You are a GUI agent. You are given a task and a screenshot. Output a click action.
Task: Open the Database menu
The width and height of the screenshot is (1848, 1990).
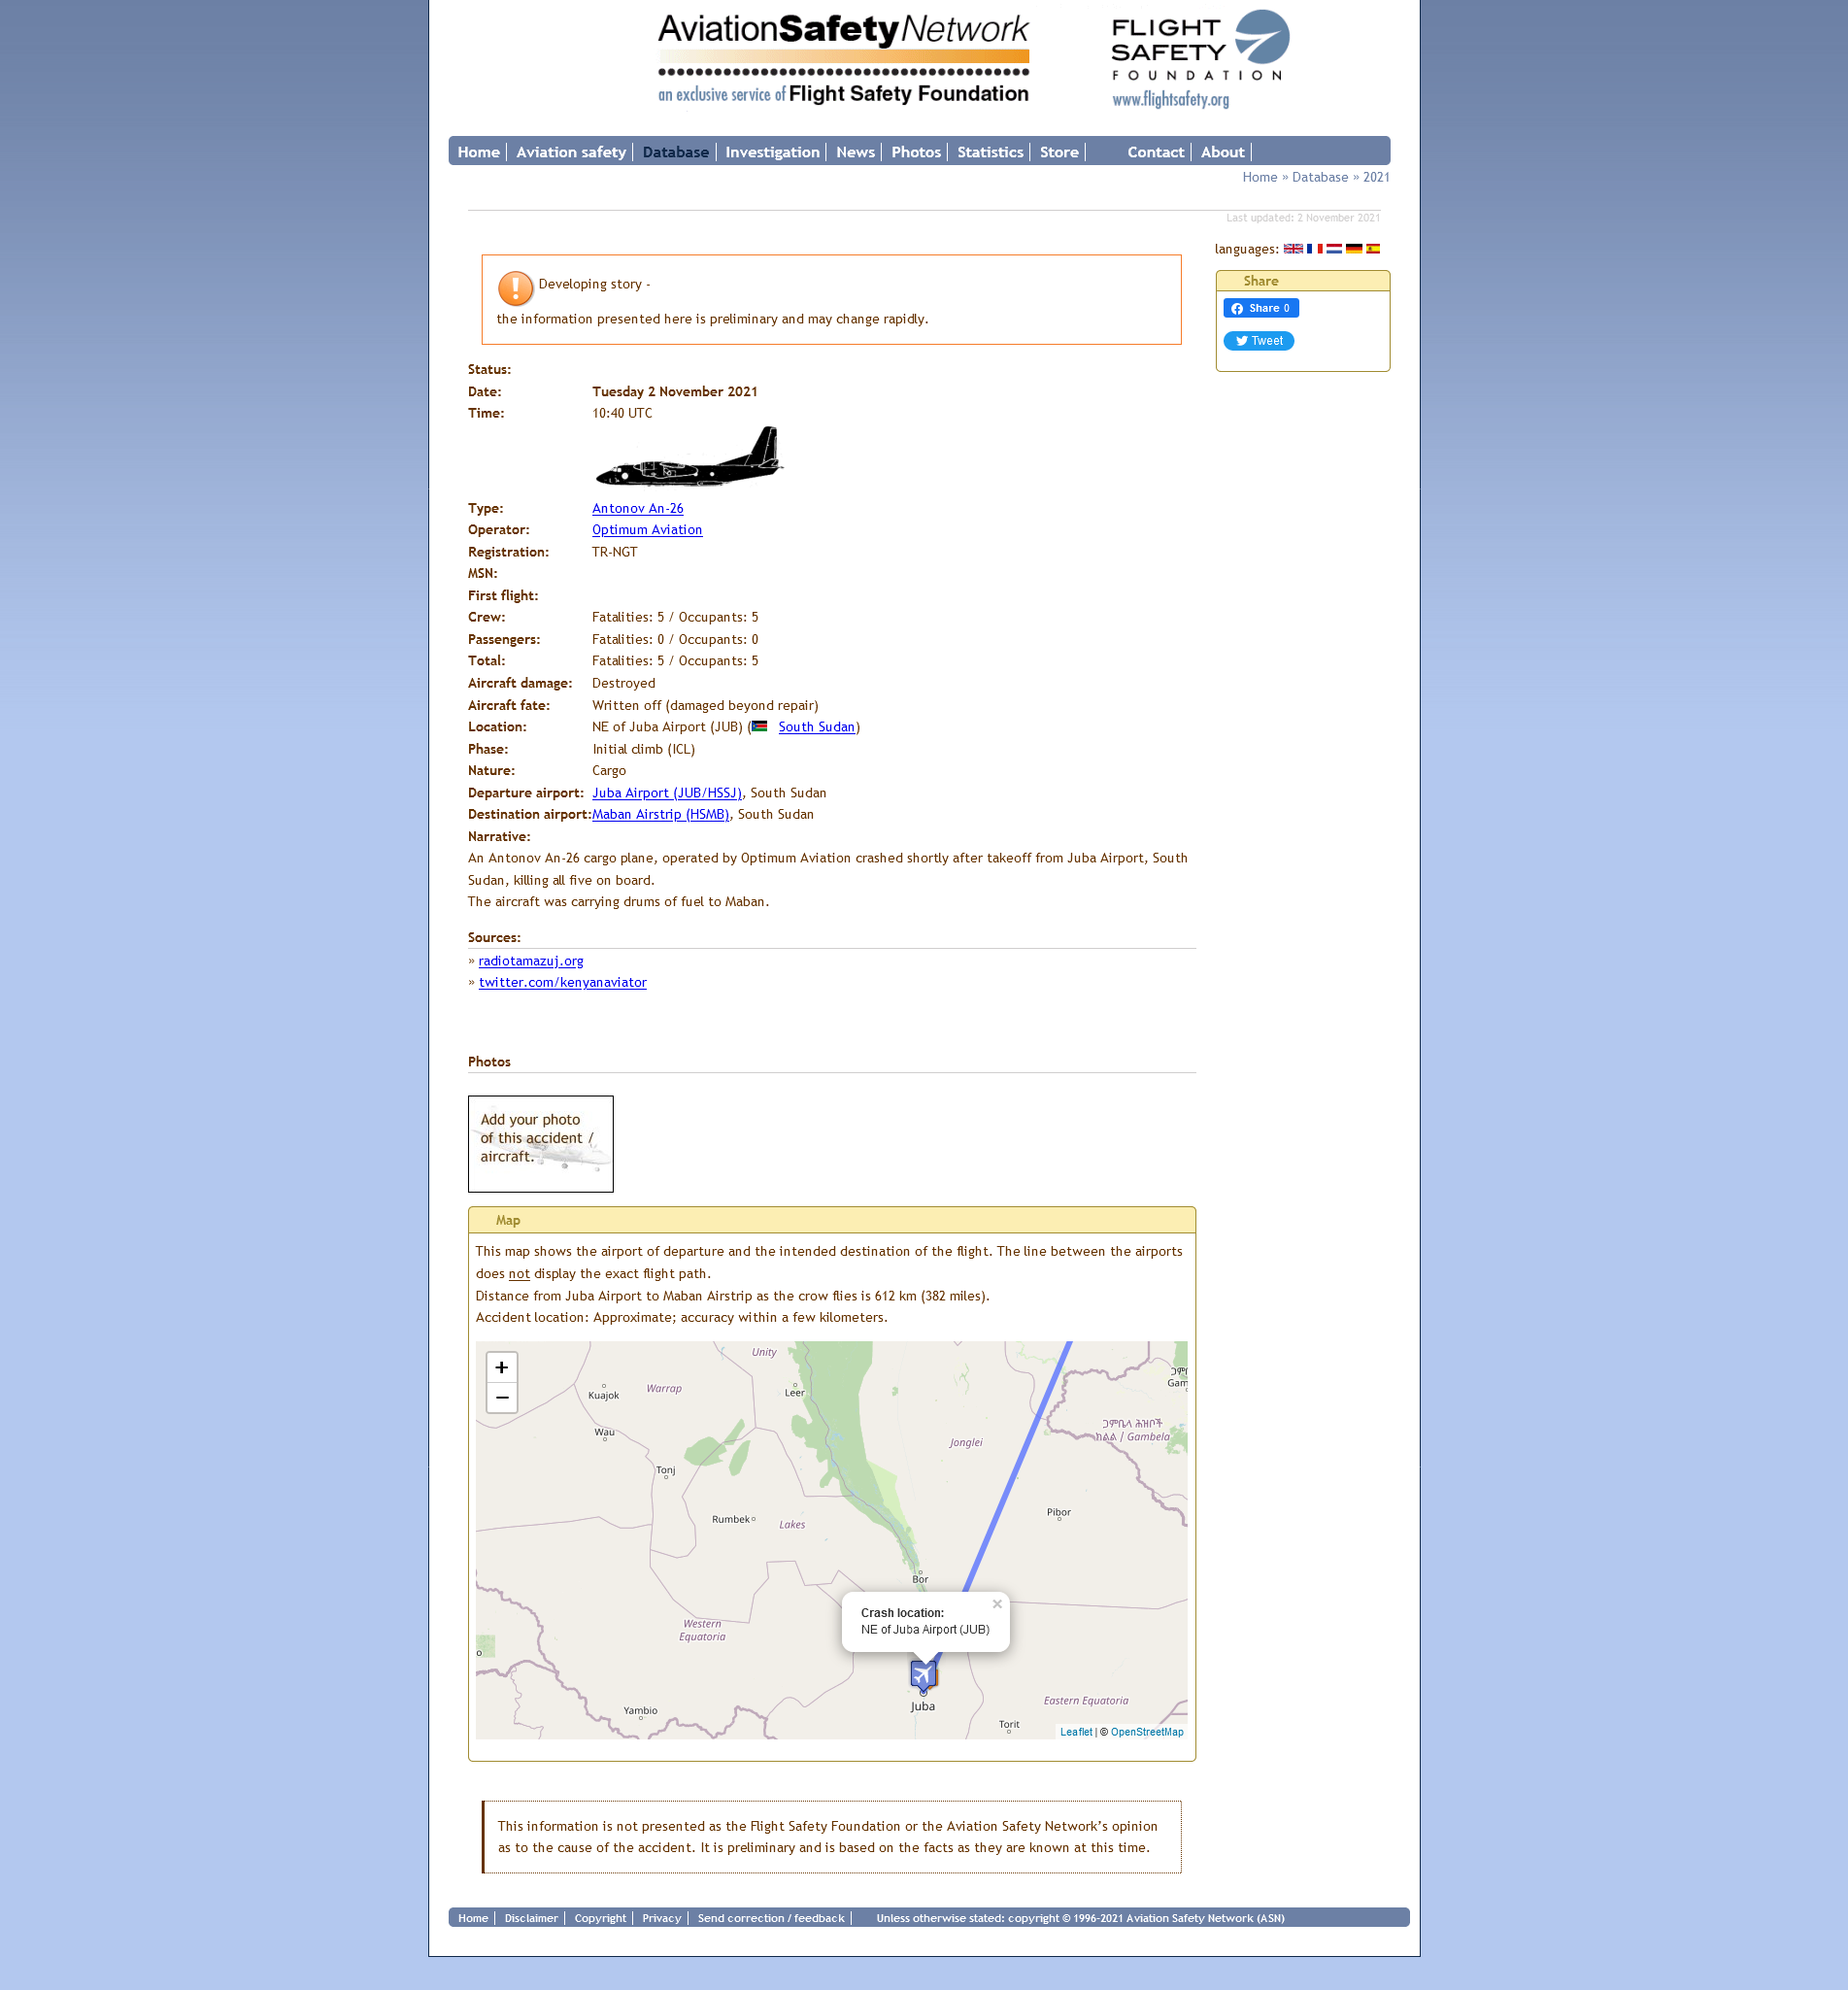(x=675, y=152)
